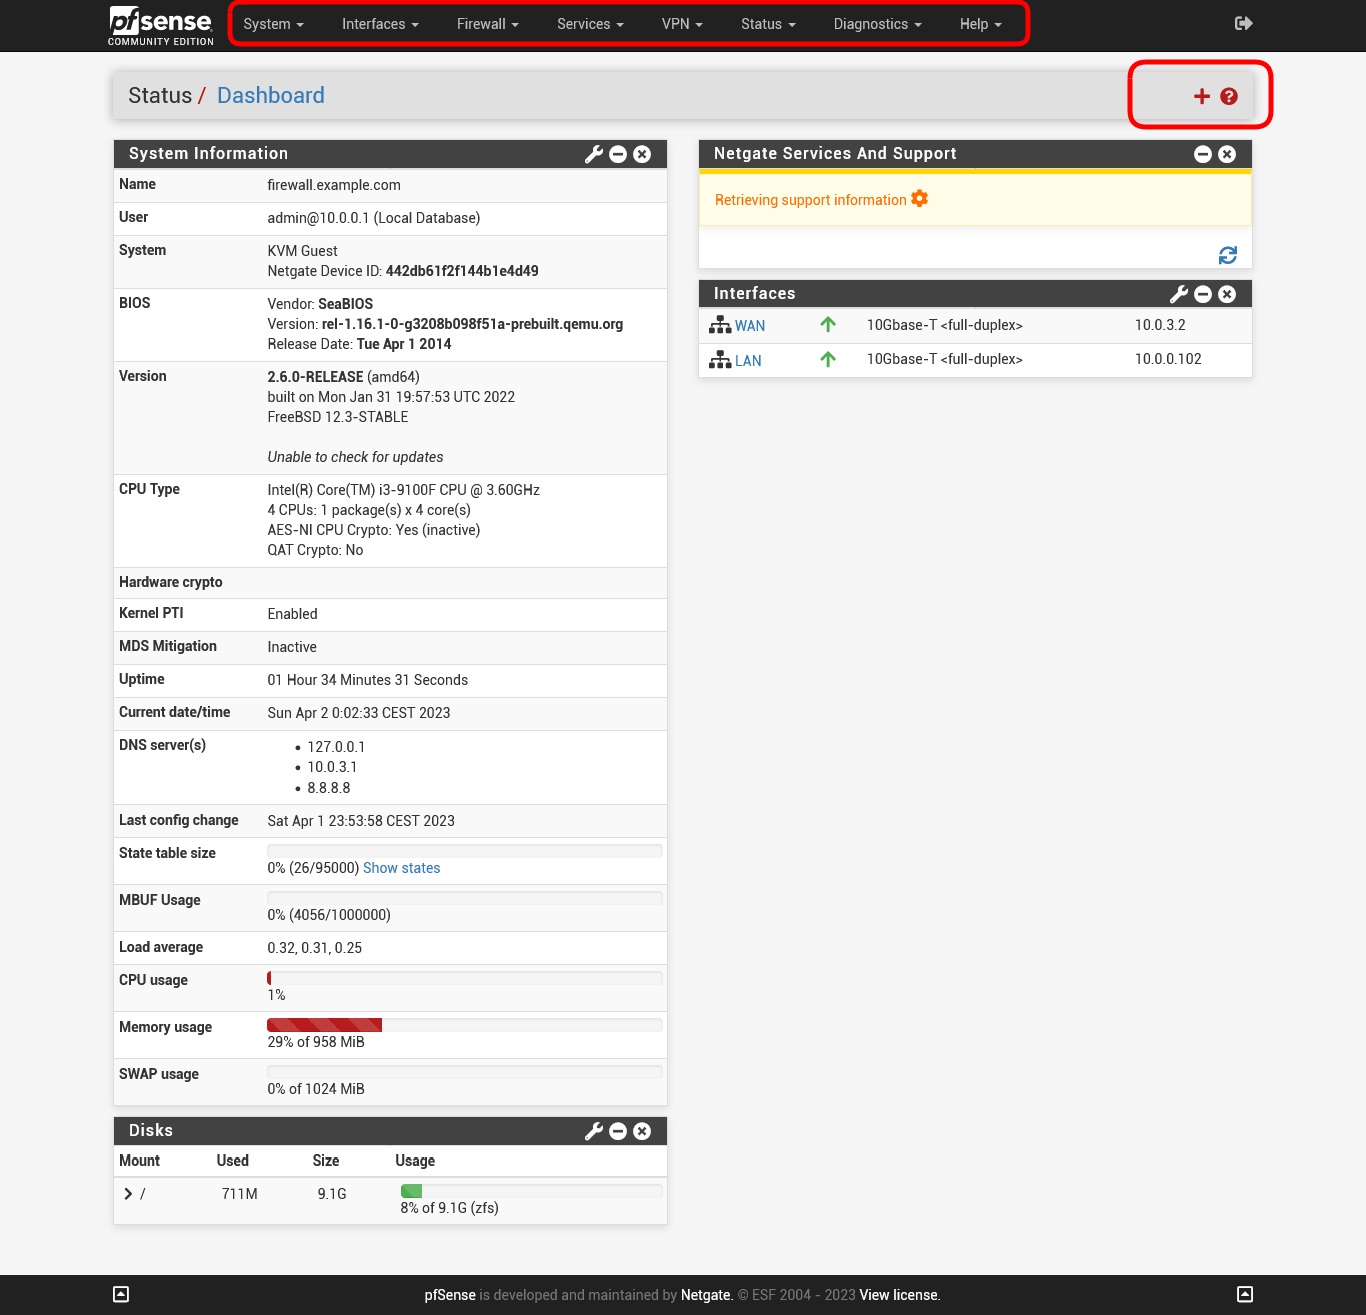Click the Netgate Device ID value 442db61f2f144b1e4d49
Screen dimensions: 1366x1315
pos(462,271)
